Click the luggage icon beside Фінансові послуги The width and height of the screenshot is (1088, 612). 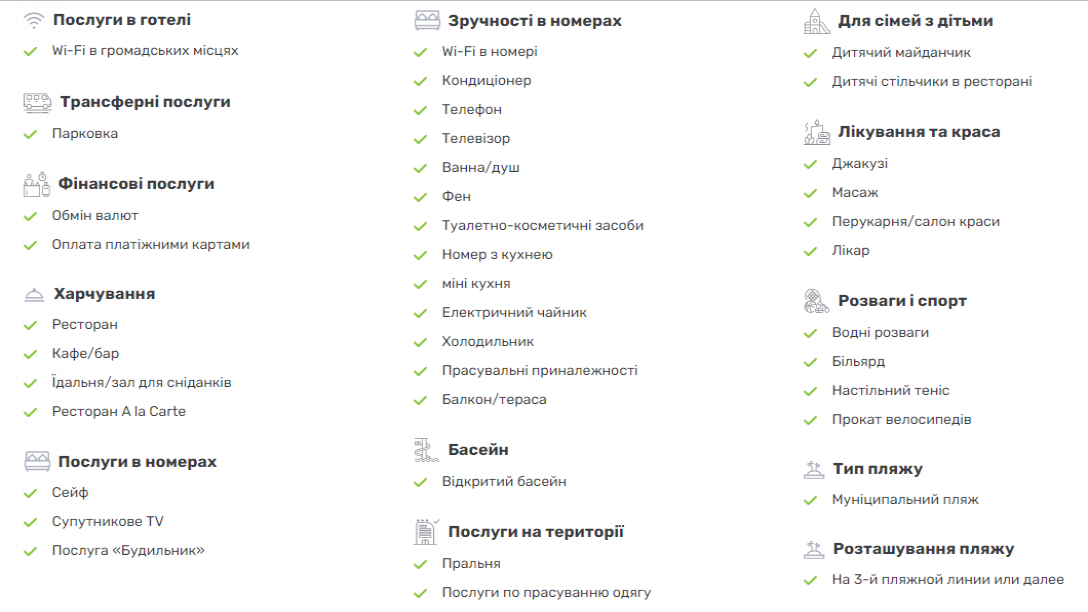36,185
